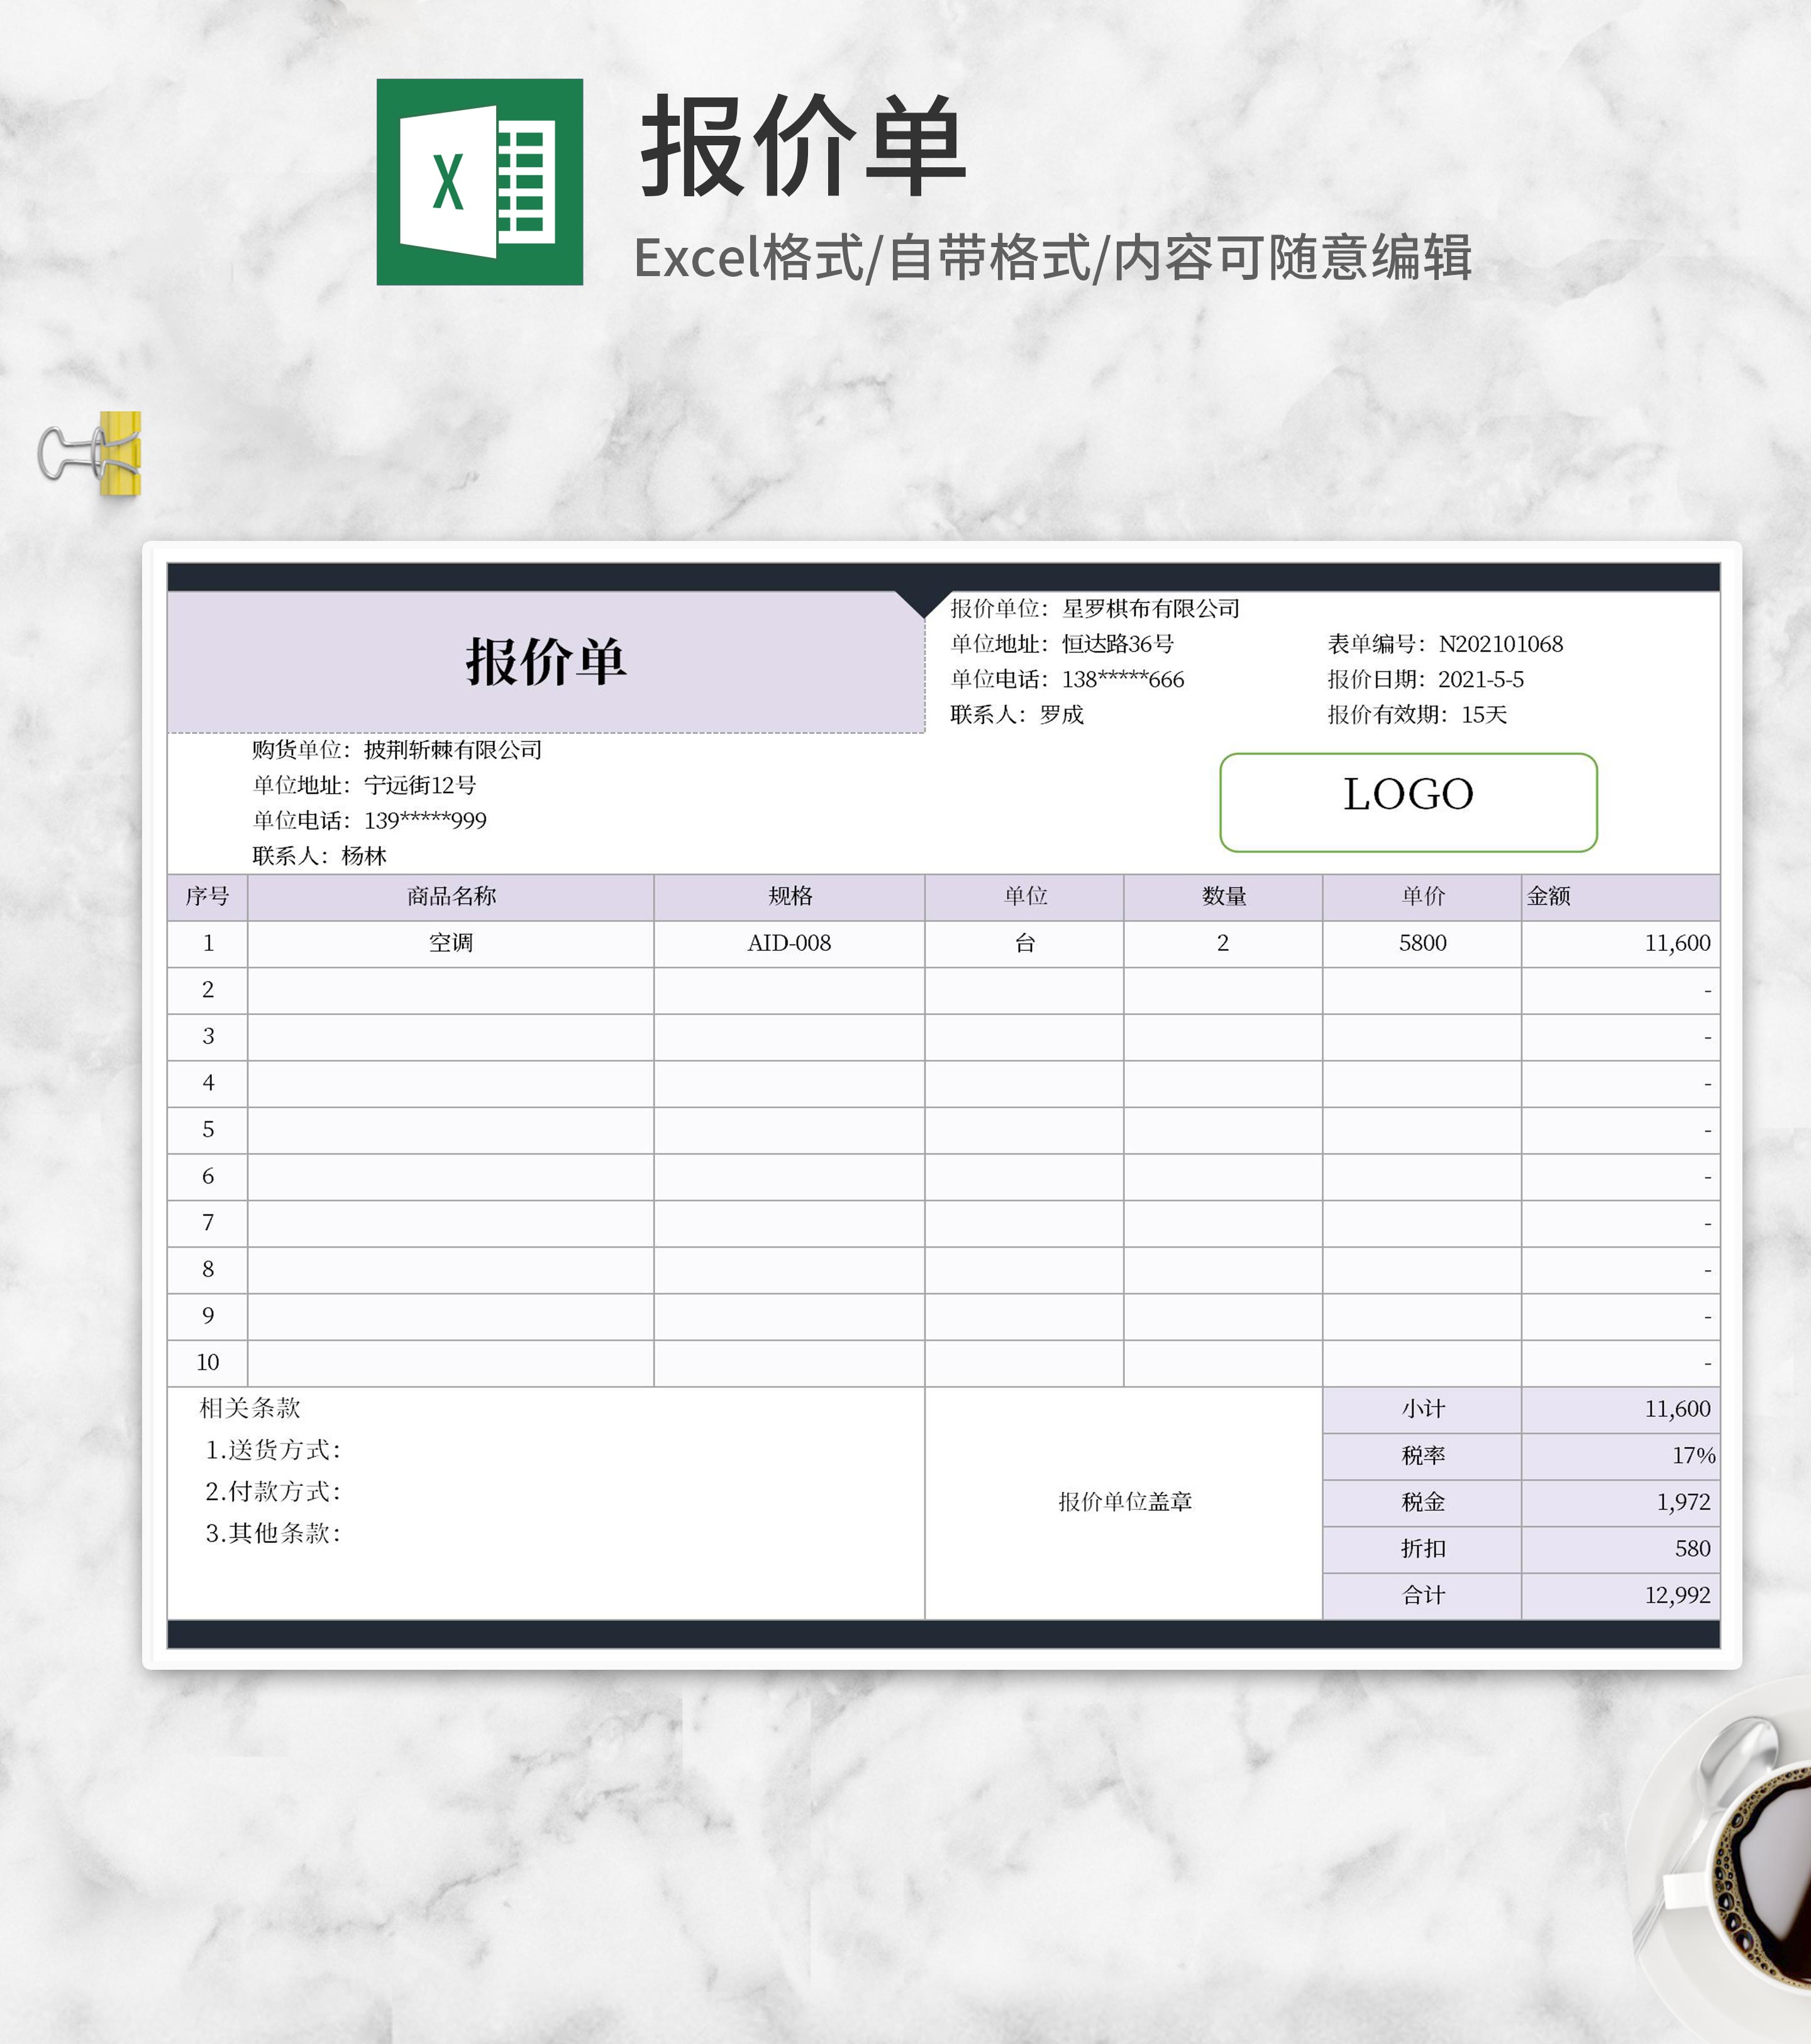Click the LOGO placeholder box
This screenshot has height=2044, width=1811.
click(x=1407, y=802)
